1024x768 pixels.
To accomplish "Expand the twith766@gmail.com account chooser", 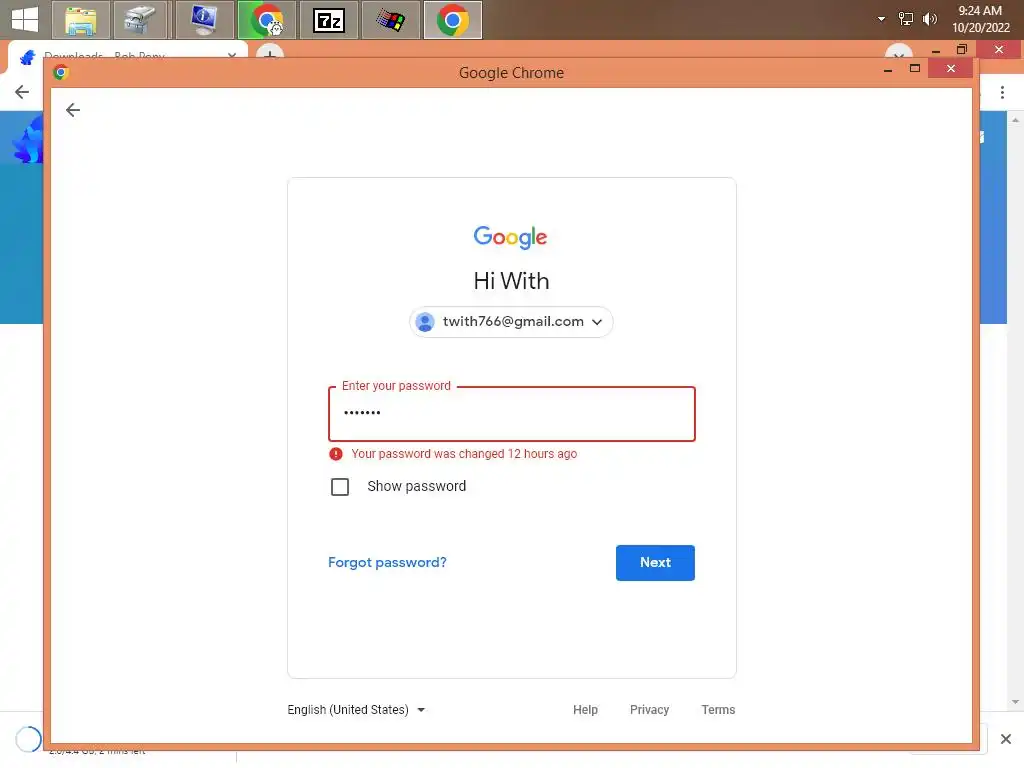I will click(511, 321).
